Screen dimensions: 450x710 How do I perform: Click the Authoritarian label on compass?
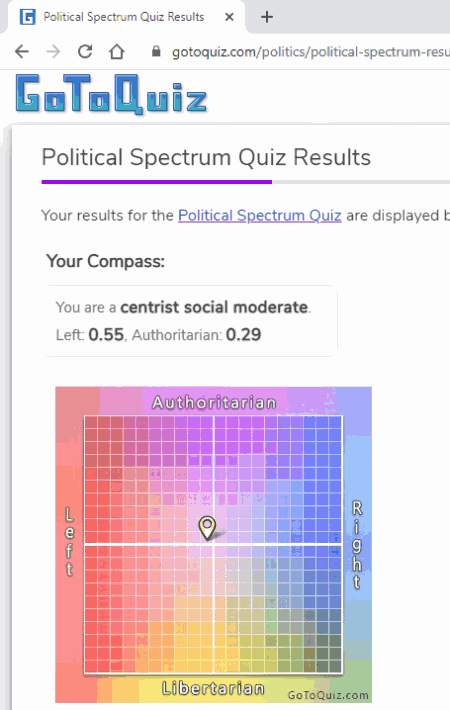point(214,402)
